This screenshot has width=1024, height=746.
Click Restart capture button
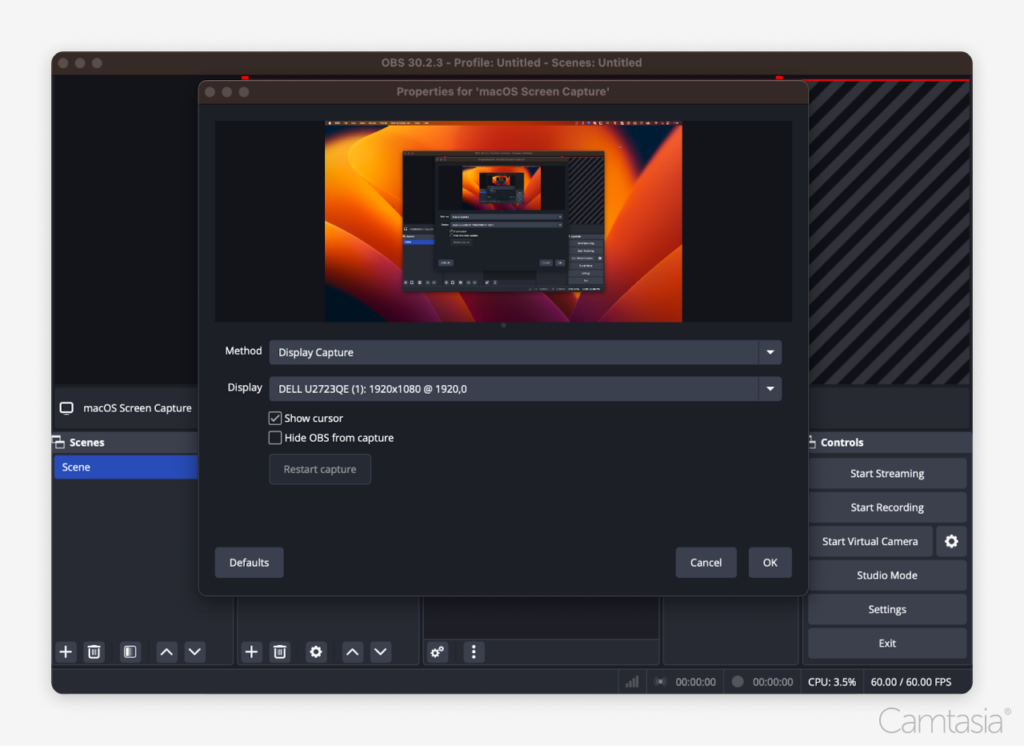point(320,469)
